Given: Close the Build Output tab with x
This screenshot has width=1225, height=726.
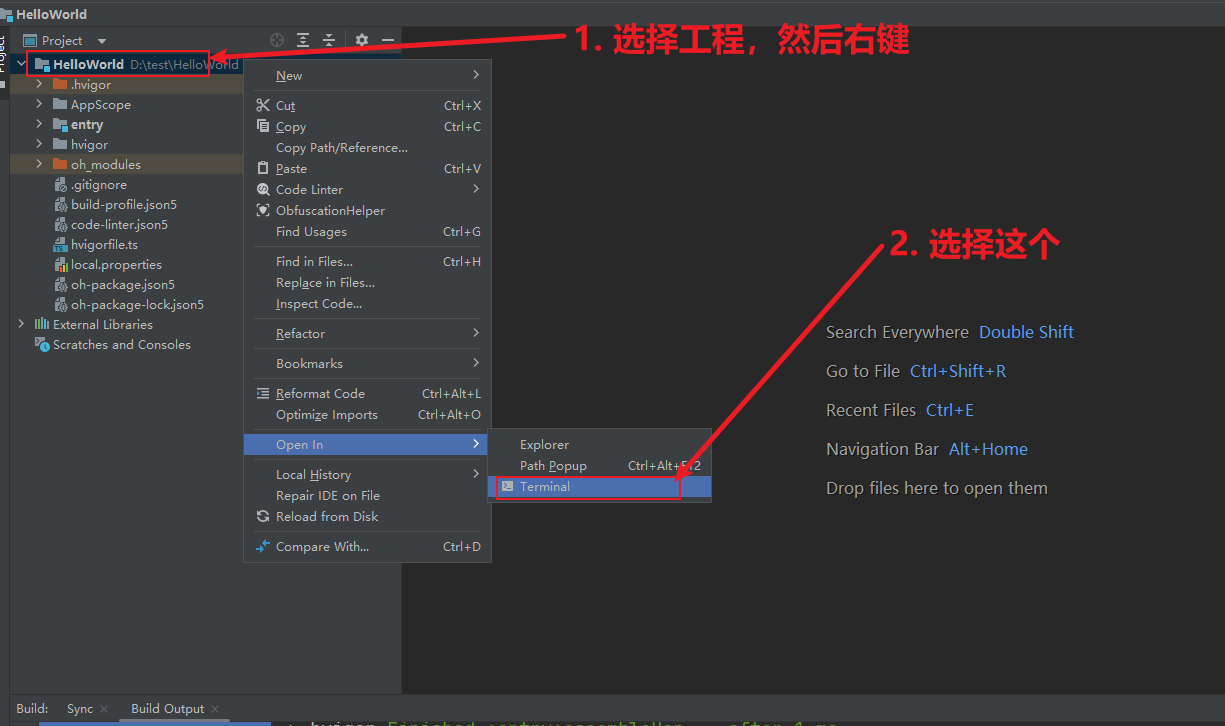Looking at the screenshot, I should point(215,709).
